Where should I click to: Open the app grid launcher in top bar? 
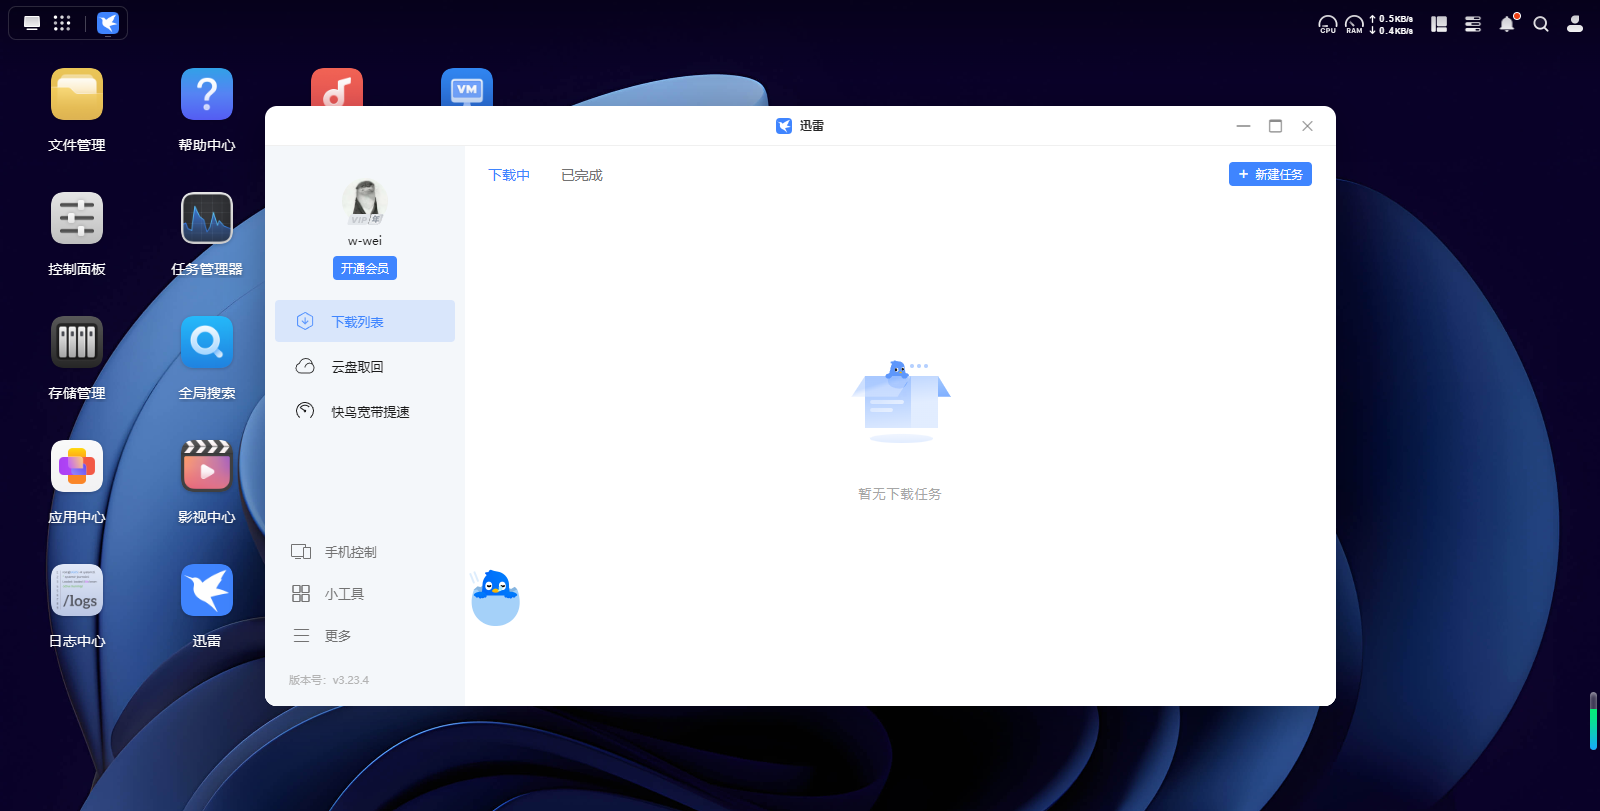pos(62,23)
